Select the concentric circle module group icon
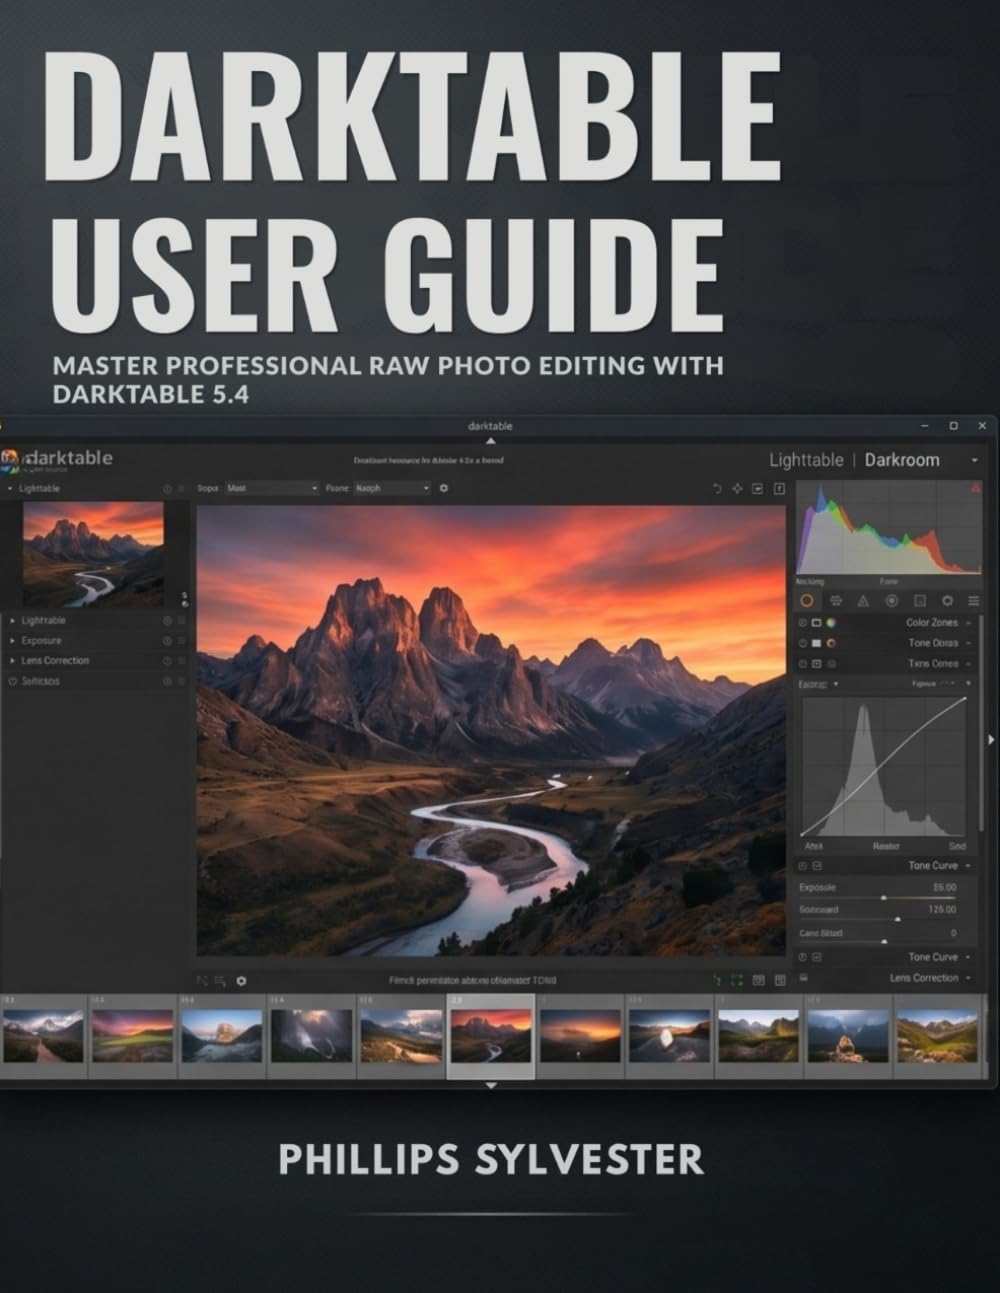 coord(891,601)
